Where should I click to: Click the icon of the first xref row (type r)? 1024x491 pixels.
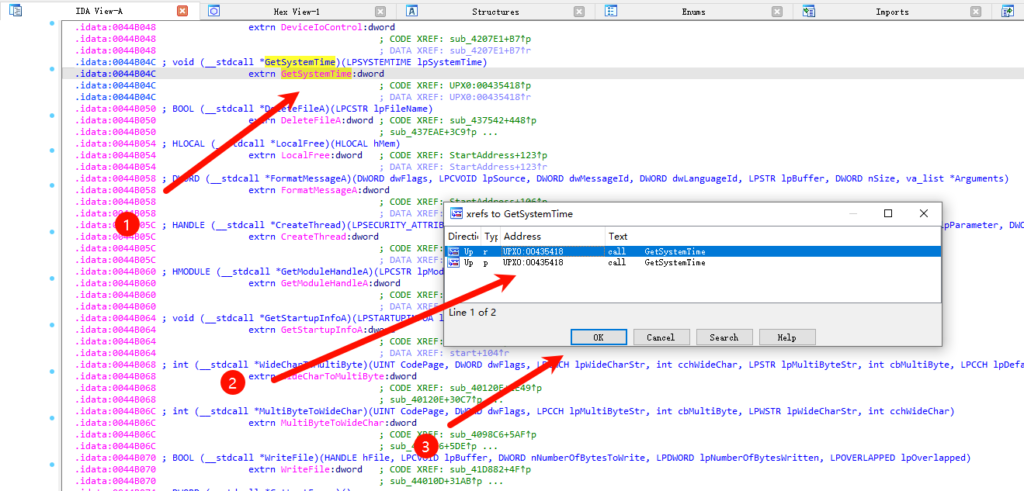pos(454,251)
